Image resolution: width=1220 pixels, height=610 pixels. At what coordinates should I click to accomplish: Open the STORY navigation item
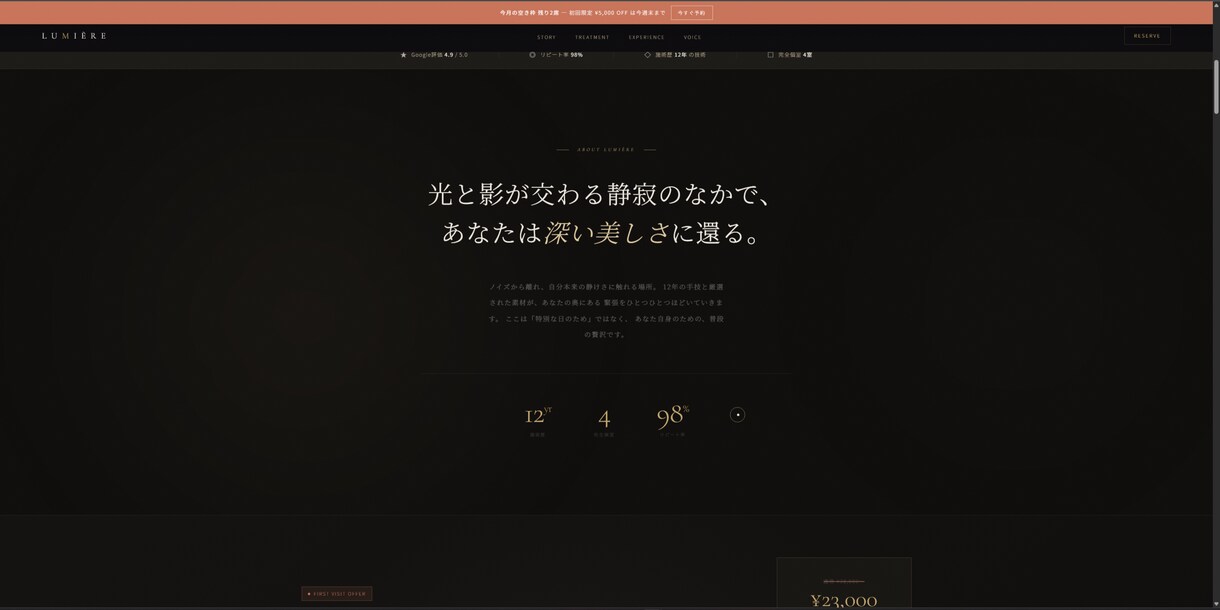(546, 37)
